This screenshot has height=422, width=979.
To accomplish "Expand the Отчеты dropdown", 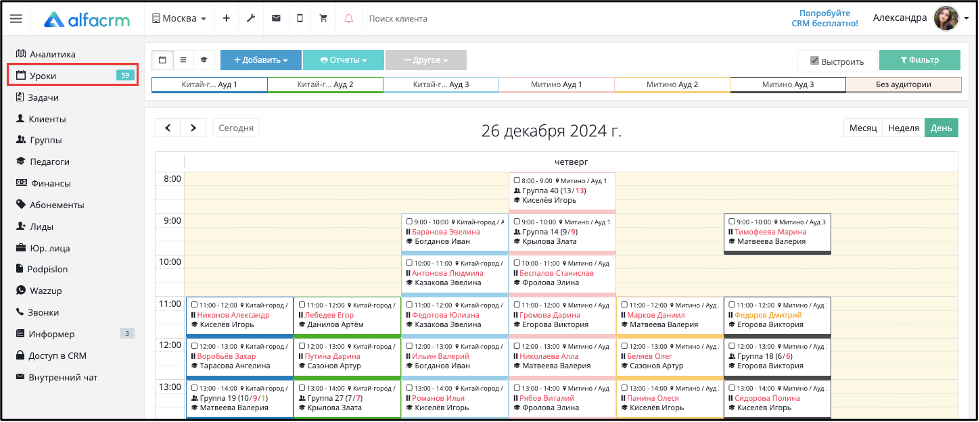I will pos(343,61).
